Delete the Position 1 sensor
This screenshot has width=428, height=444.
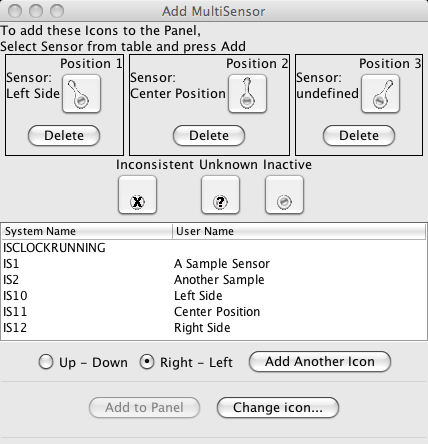[64, 136]
